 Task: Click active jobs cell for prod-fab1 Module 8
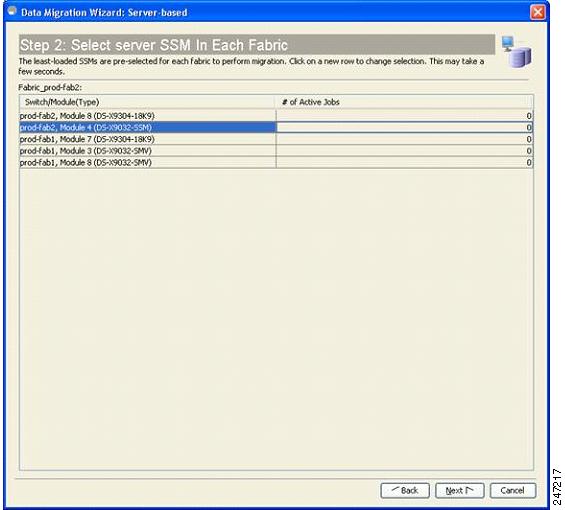tap(404, 163)
